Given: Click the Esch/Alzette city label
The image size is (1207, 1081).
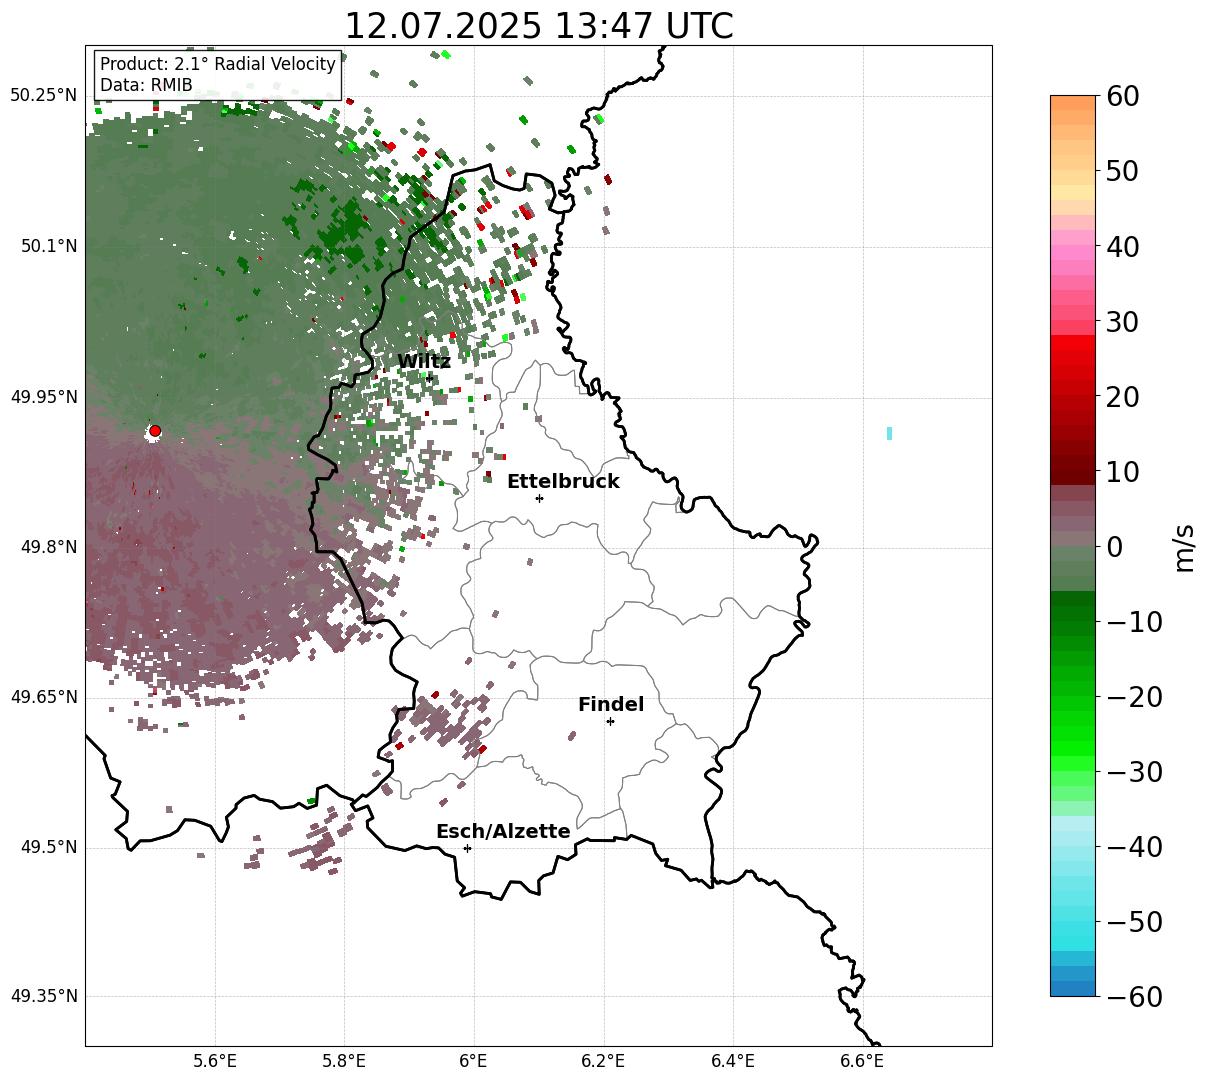Looking at the screenshot, I should tap(503, 832).
